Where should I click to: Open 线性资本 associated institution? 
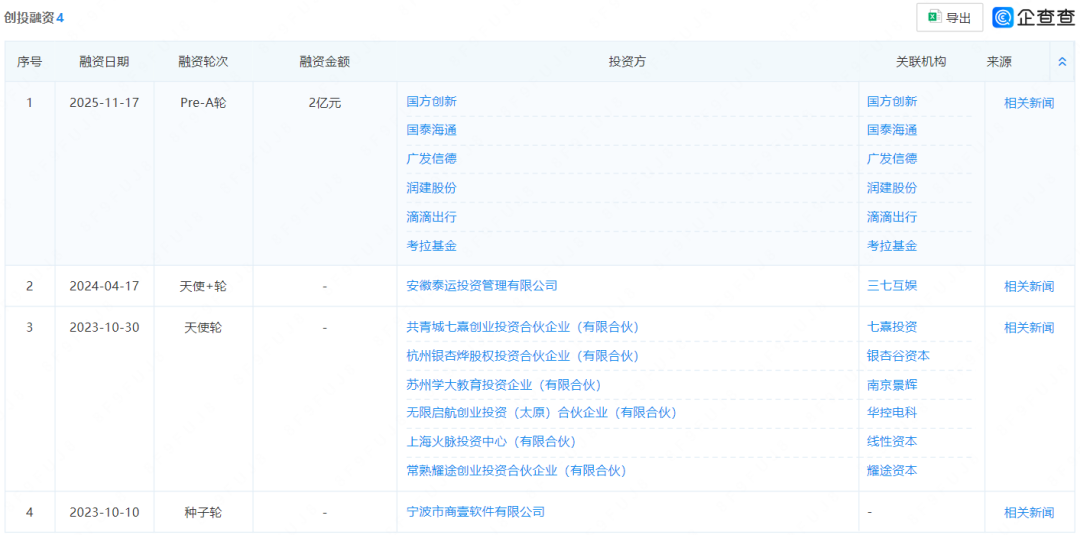coord(892,442)
